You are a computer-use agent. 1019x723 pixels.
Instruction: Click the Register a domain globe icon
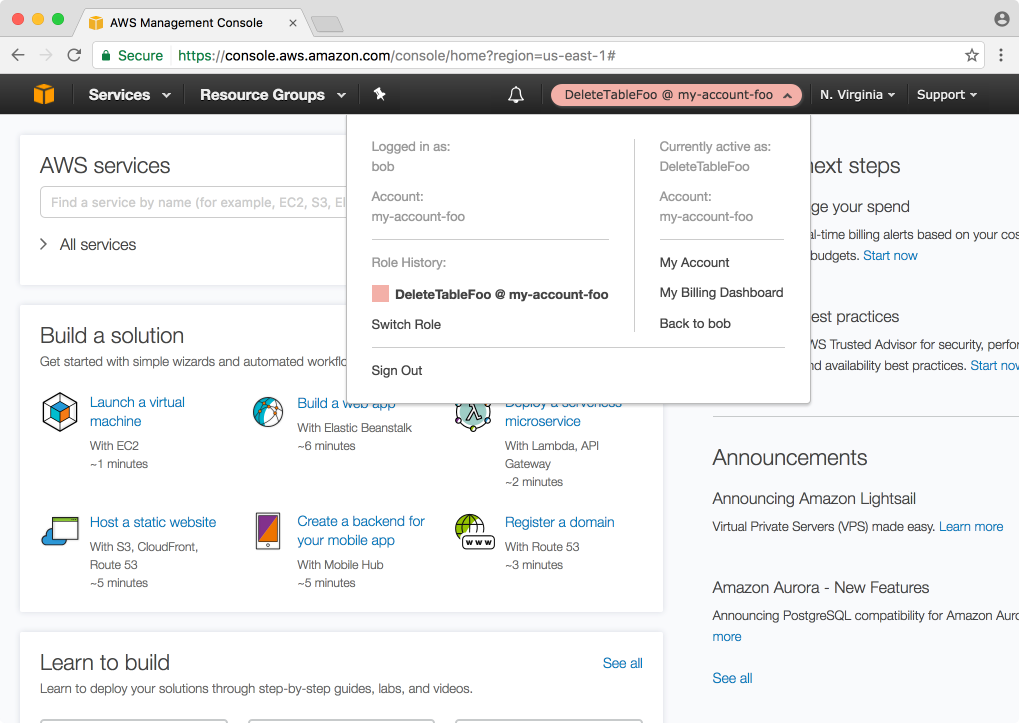(x=475, y=531)
